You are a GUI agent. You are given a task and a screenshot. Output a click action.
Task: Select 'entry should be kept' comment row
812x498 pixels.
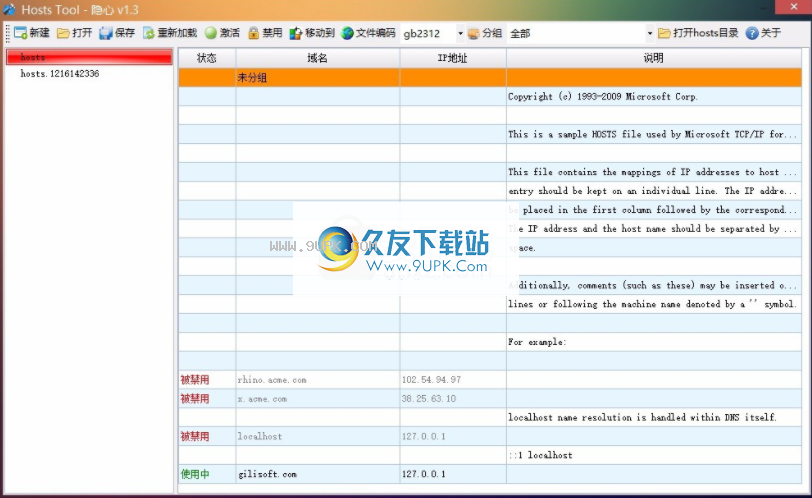[x=654, y=191]
